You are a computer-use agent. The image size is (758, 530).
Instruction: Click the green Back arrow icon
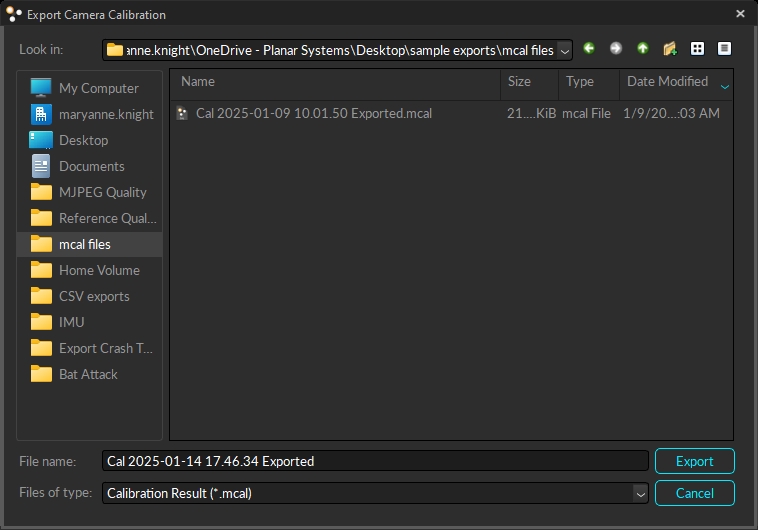(589, 48)
